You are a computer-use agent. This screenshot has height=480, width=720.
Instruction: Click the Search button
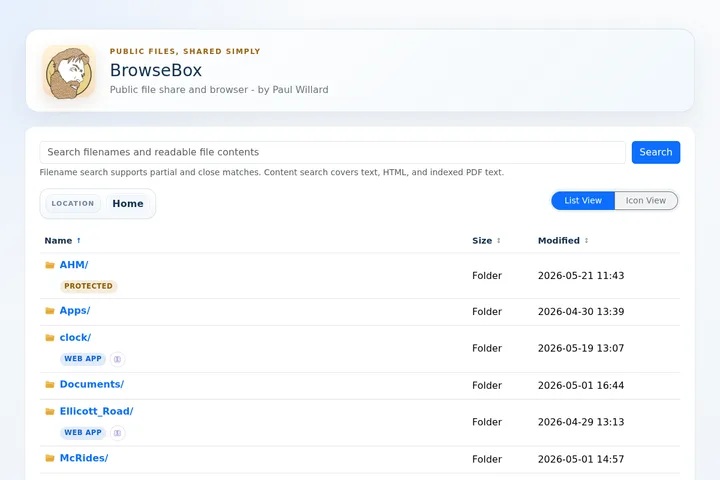(656, 152)
